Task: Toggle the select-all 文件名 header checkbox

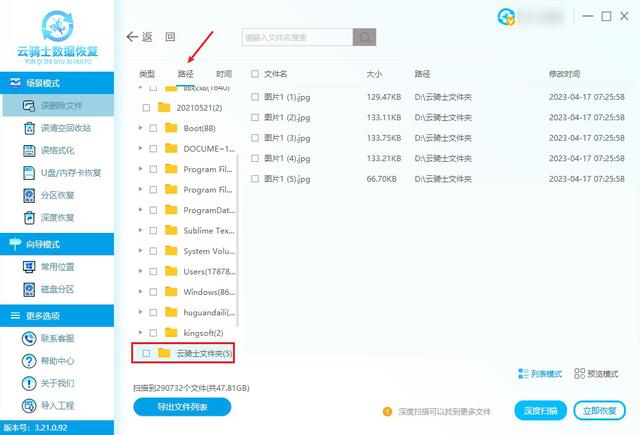Action: pos(255,74)
